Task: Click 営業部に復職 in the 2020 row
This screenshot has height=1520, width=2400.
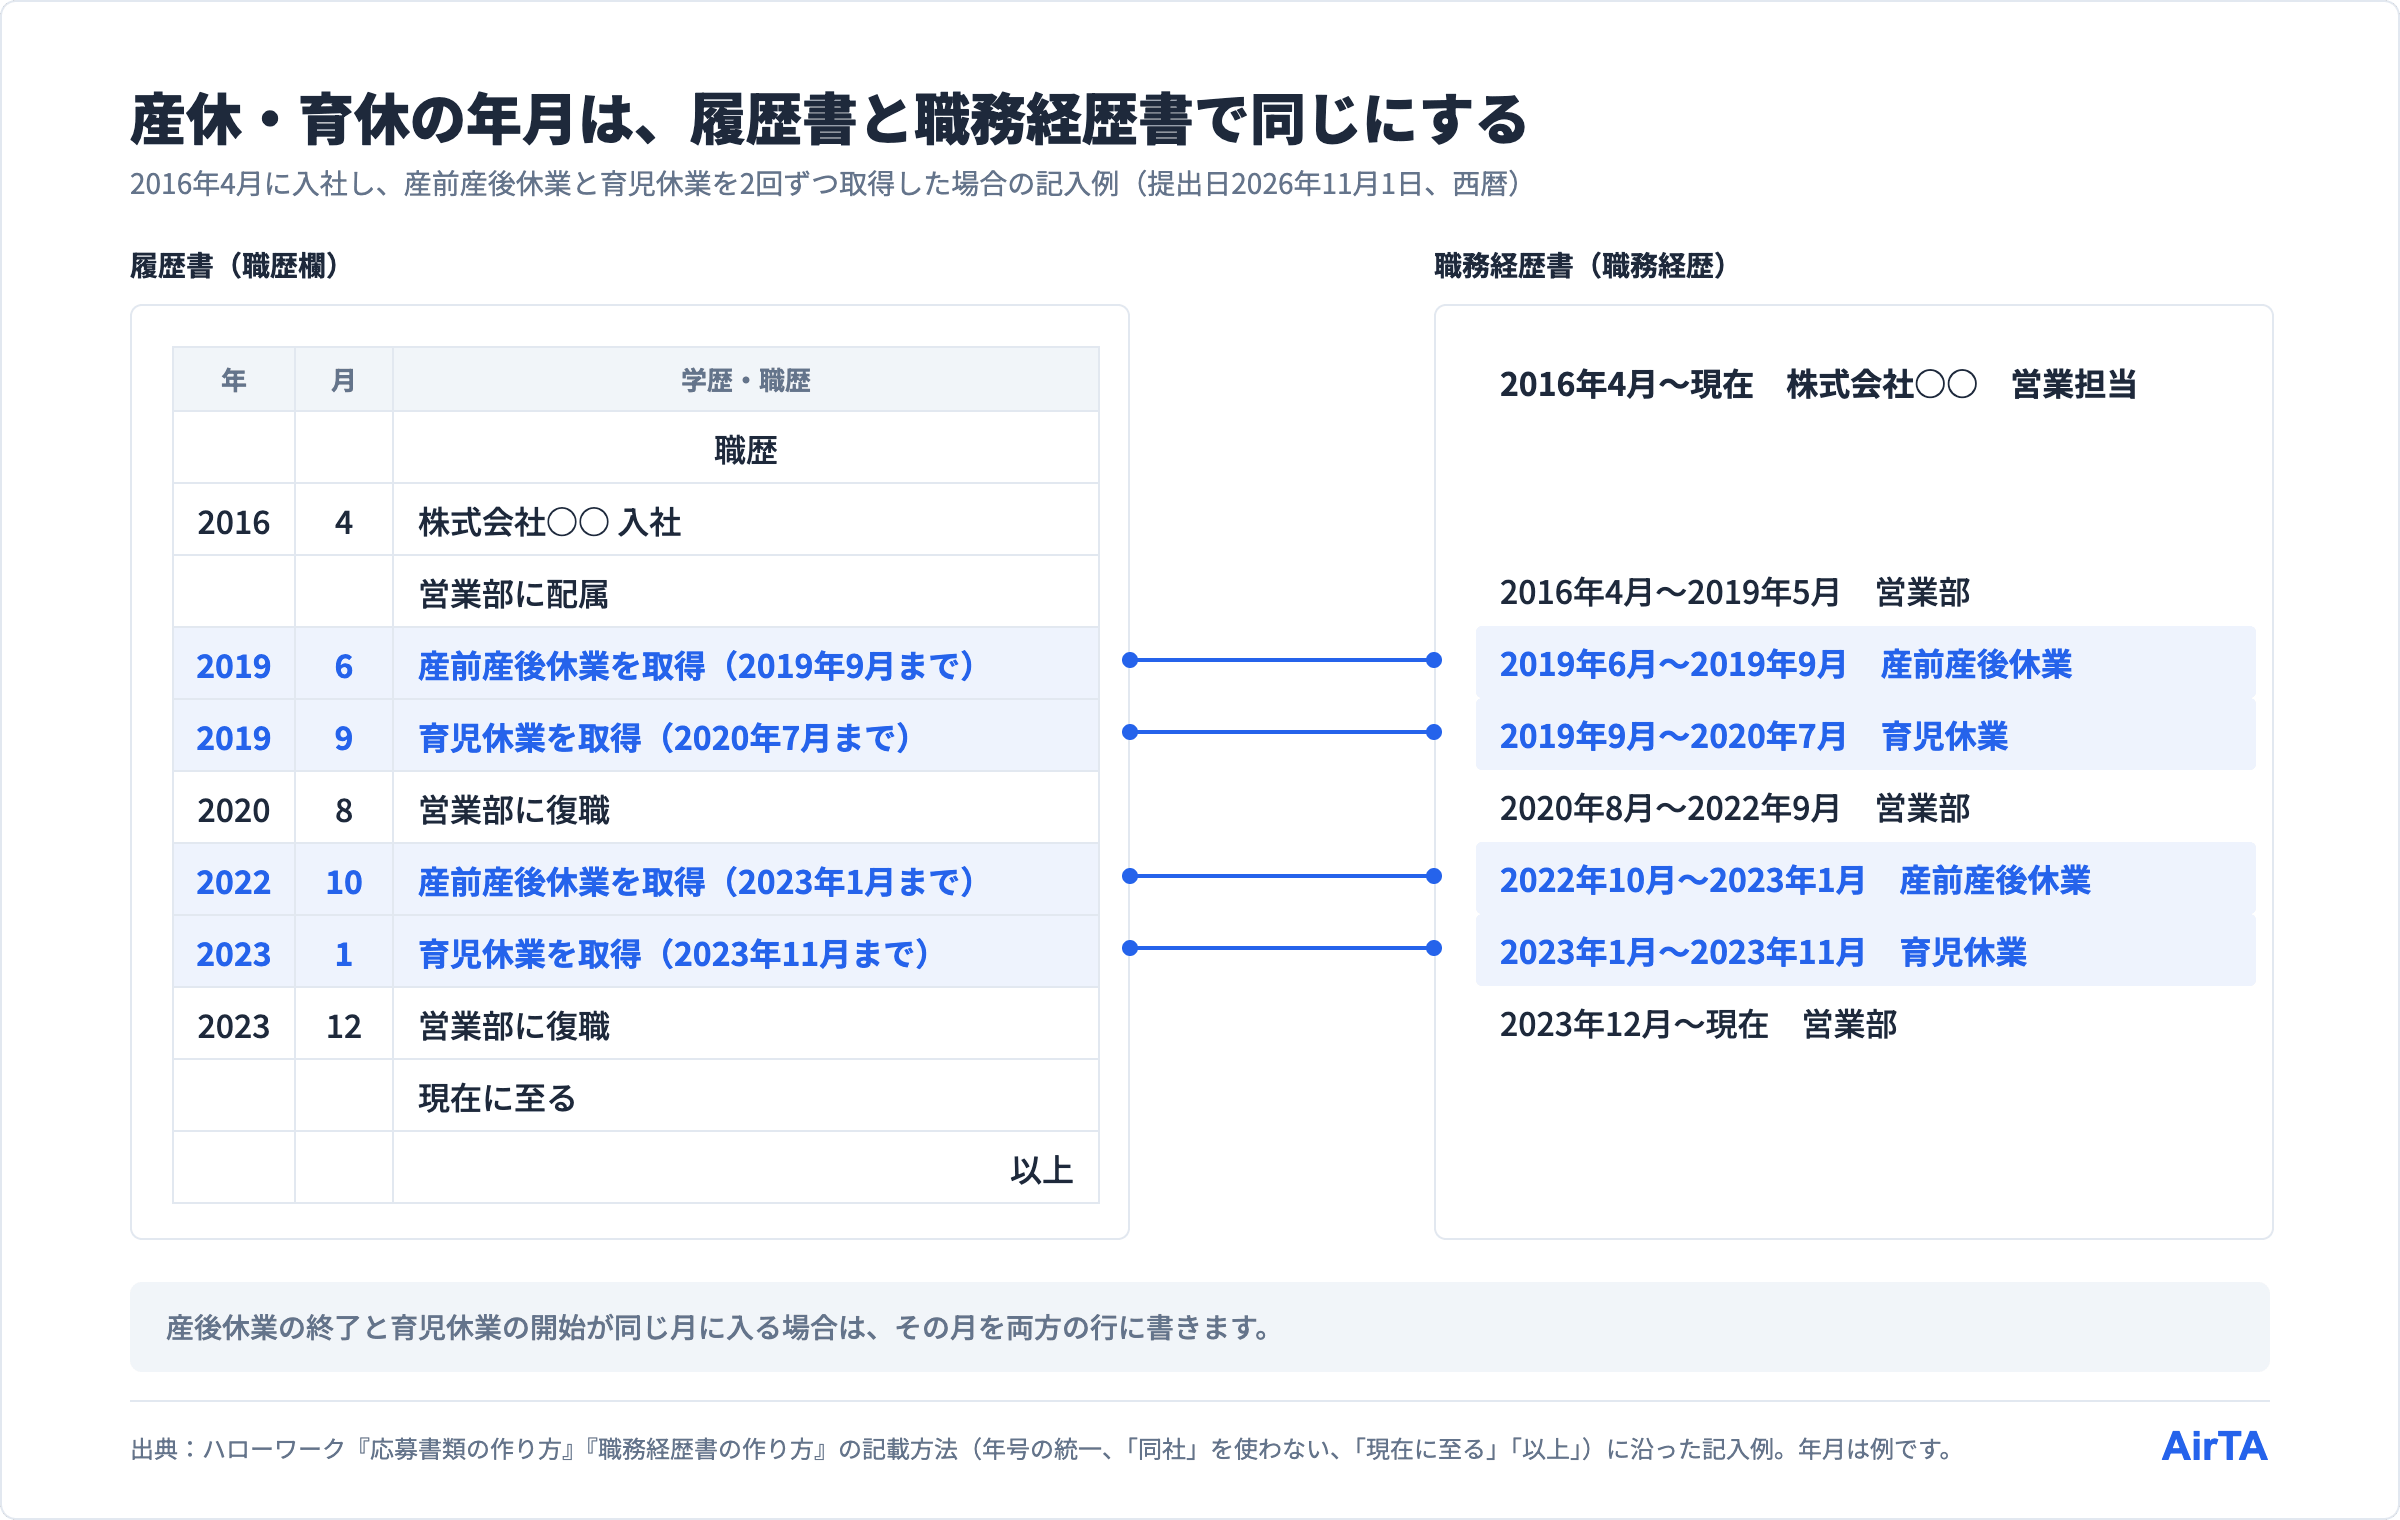Action: 514,810
